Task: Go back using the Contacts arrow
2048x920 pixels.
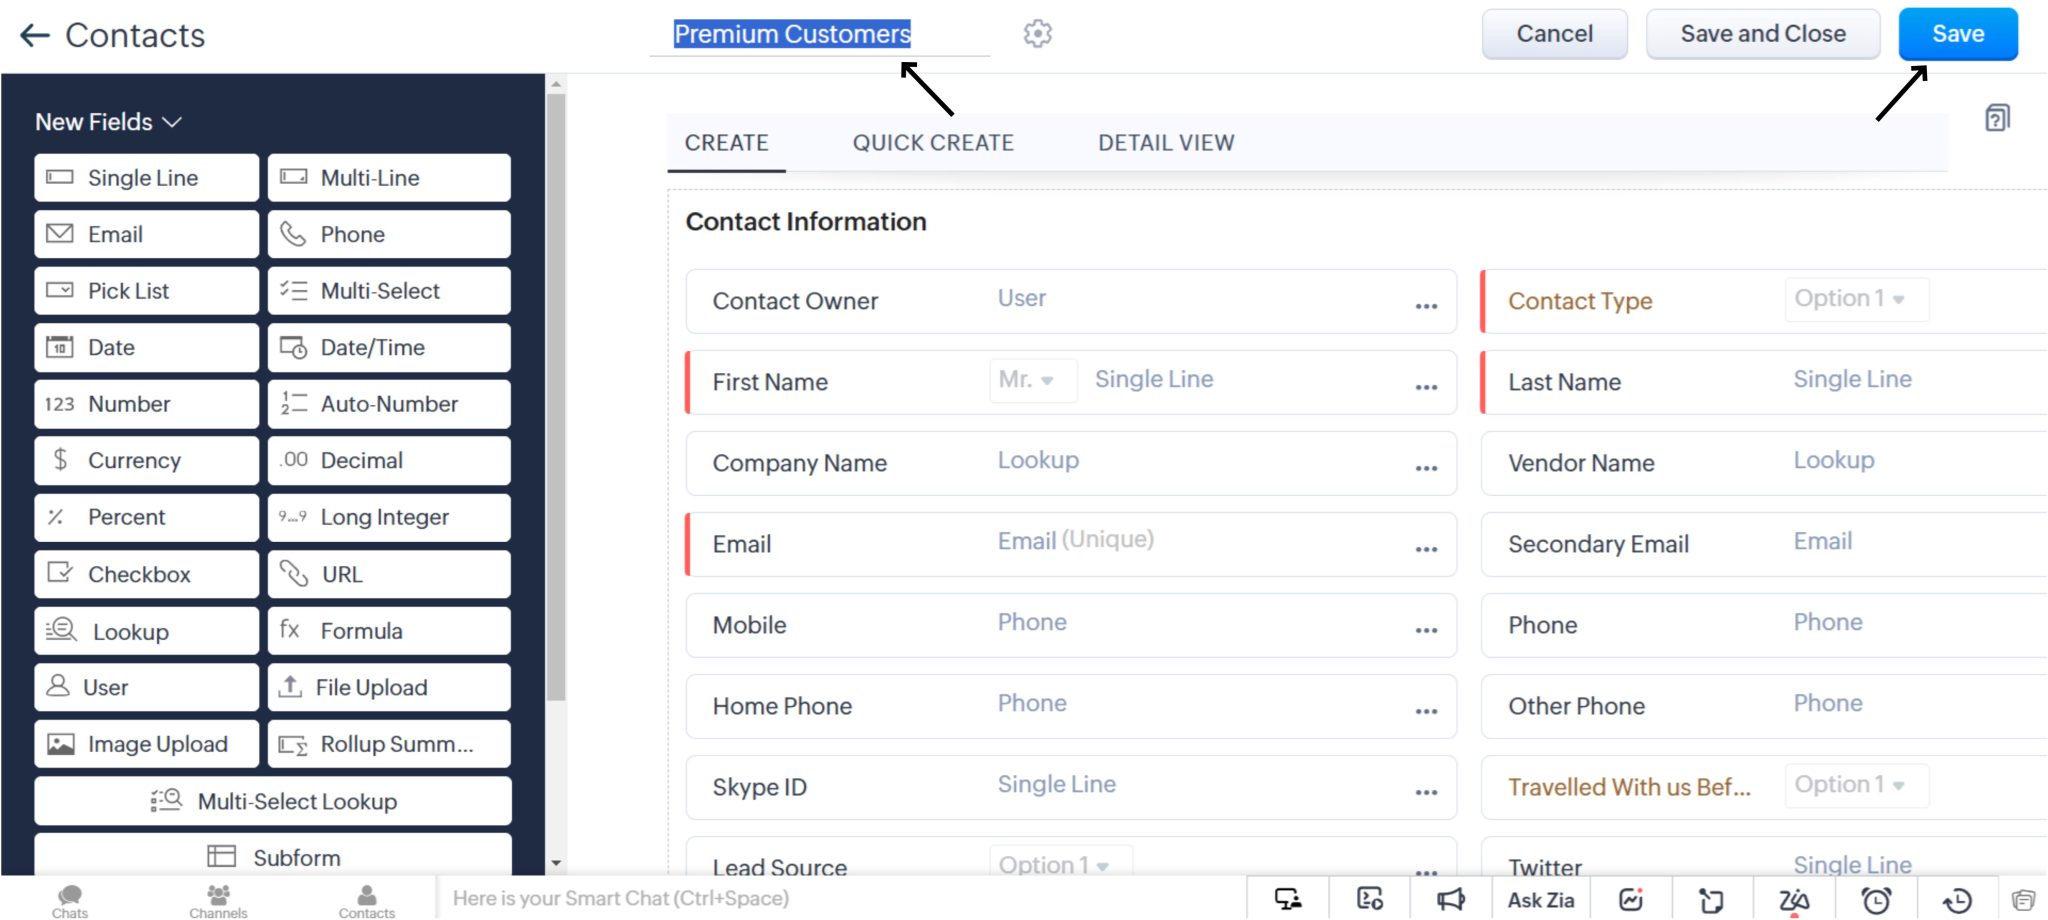Action: (35, 36)
